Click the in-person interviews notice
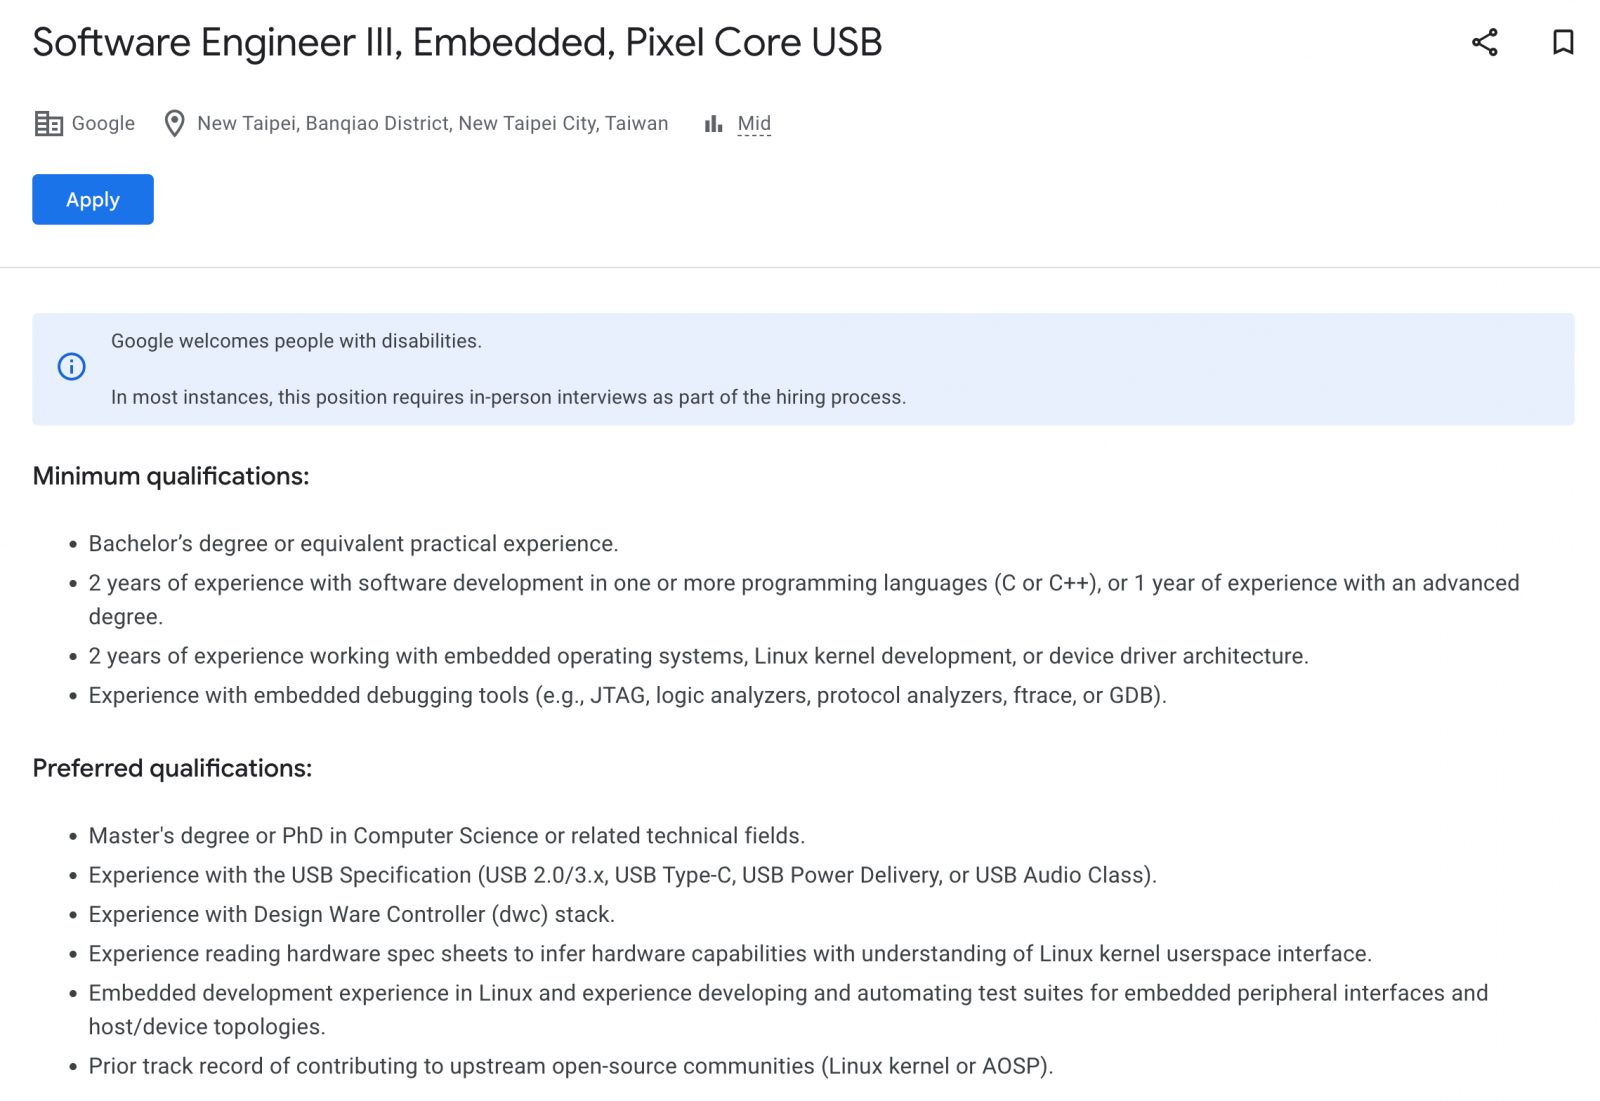 coord(508,397)
